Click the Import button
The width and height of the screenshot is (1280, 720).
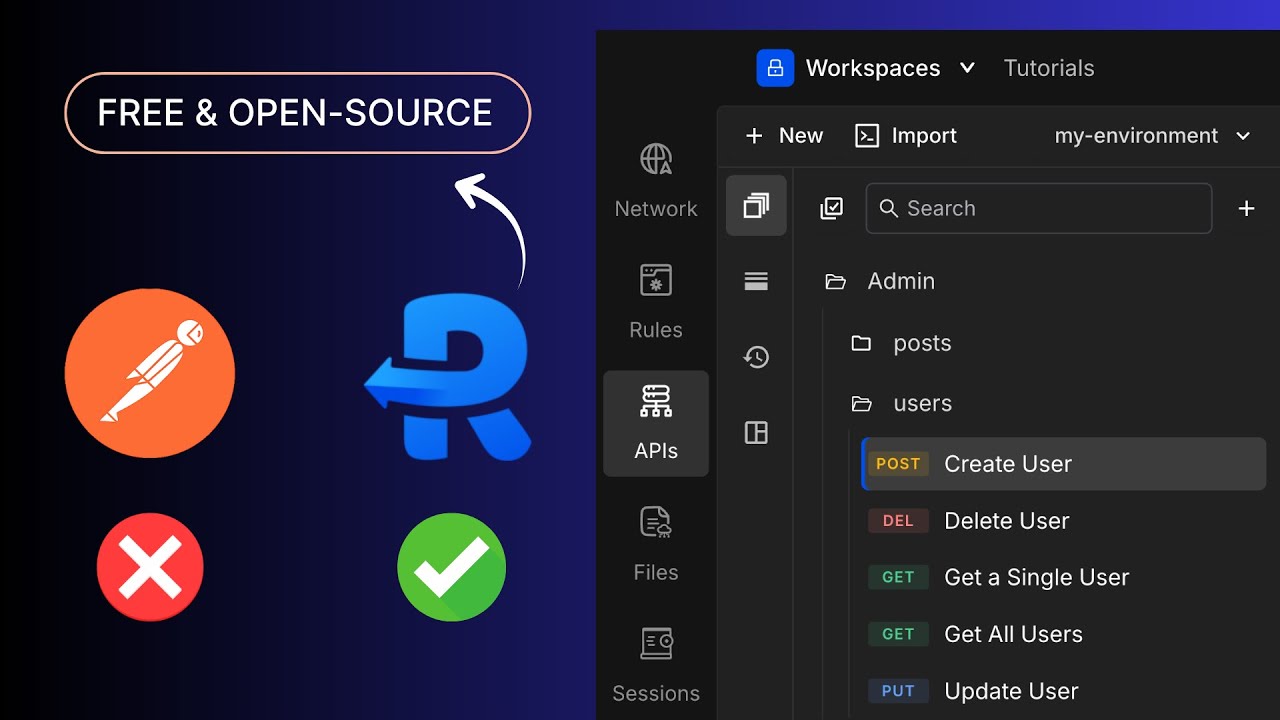(x=906, y=136)
